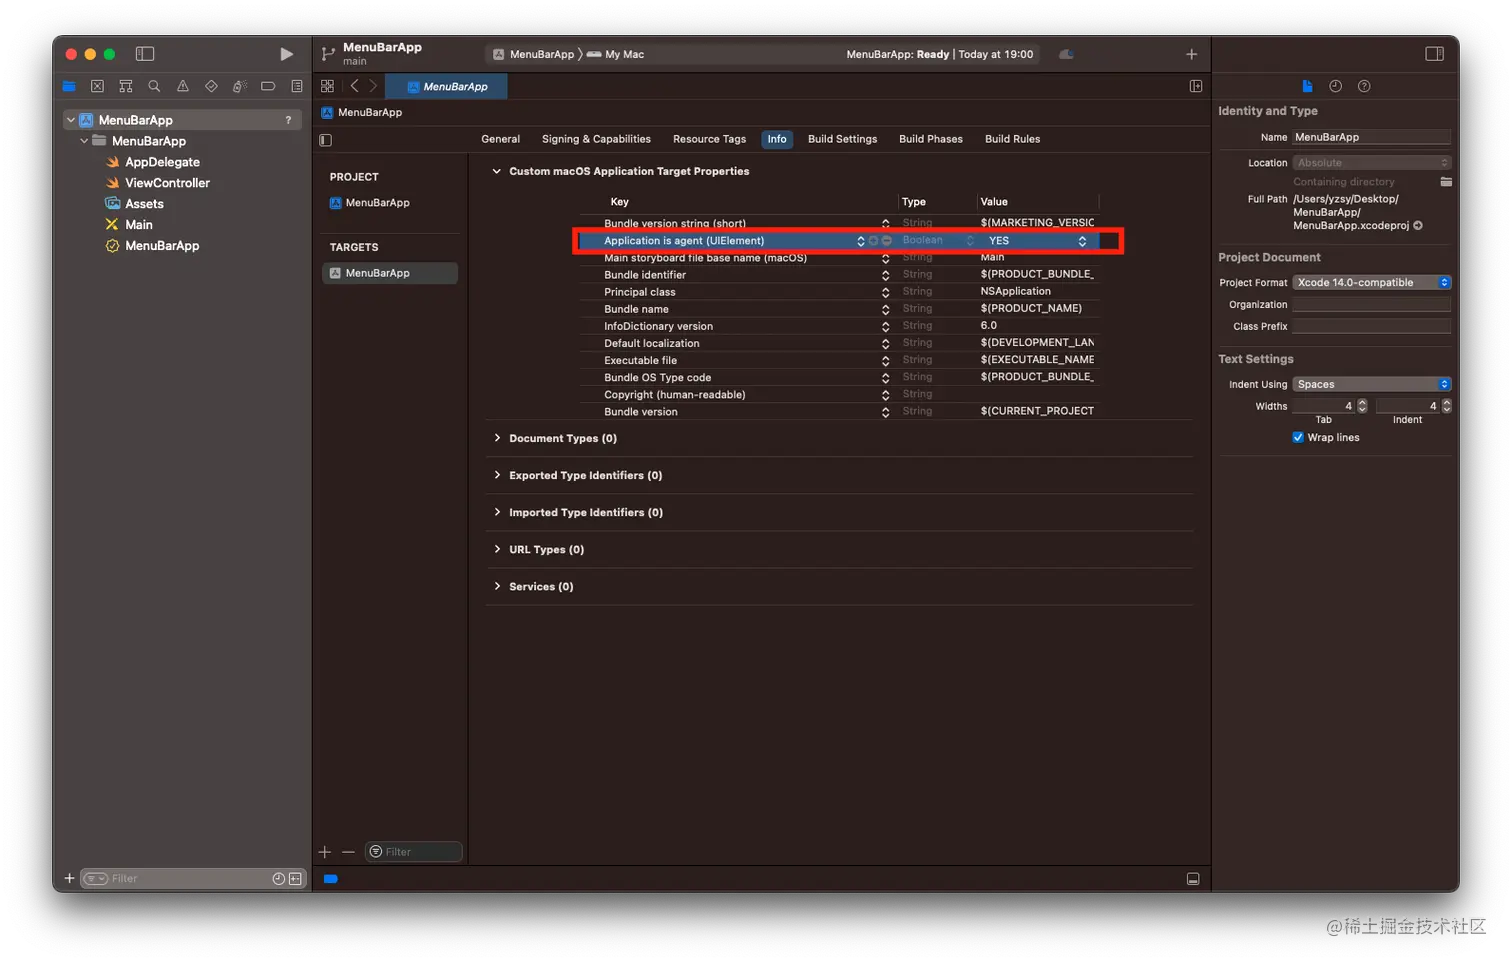Screen dimensions: 1512x962
Task: Collapse the MenuBarApp project root in navigator
Action: (x=71, y=120)
